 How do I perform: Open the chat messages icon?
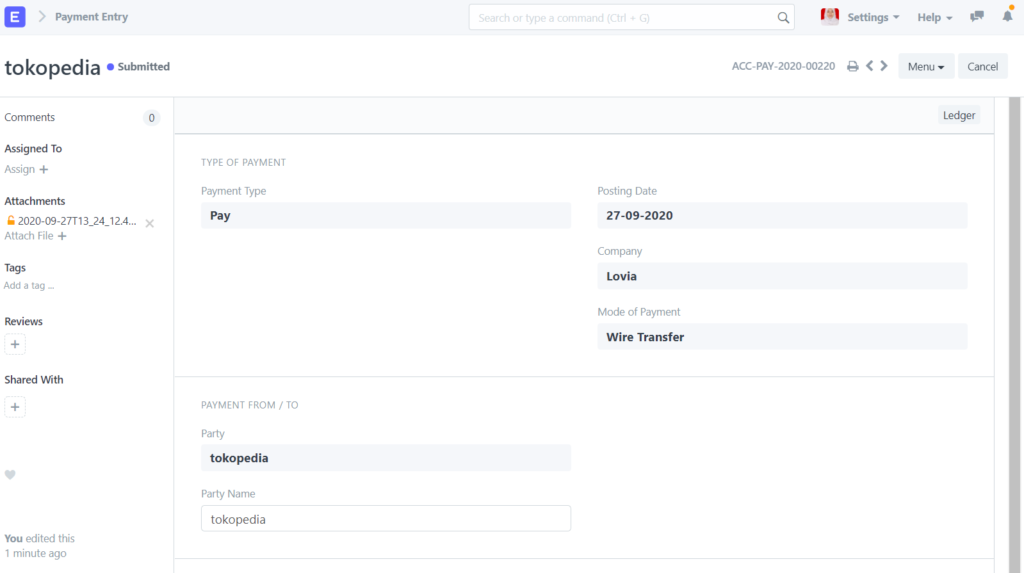(977, 17)
